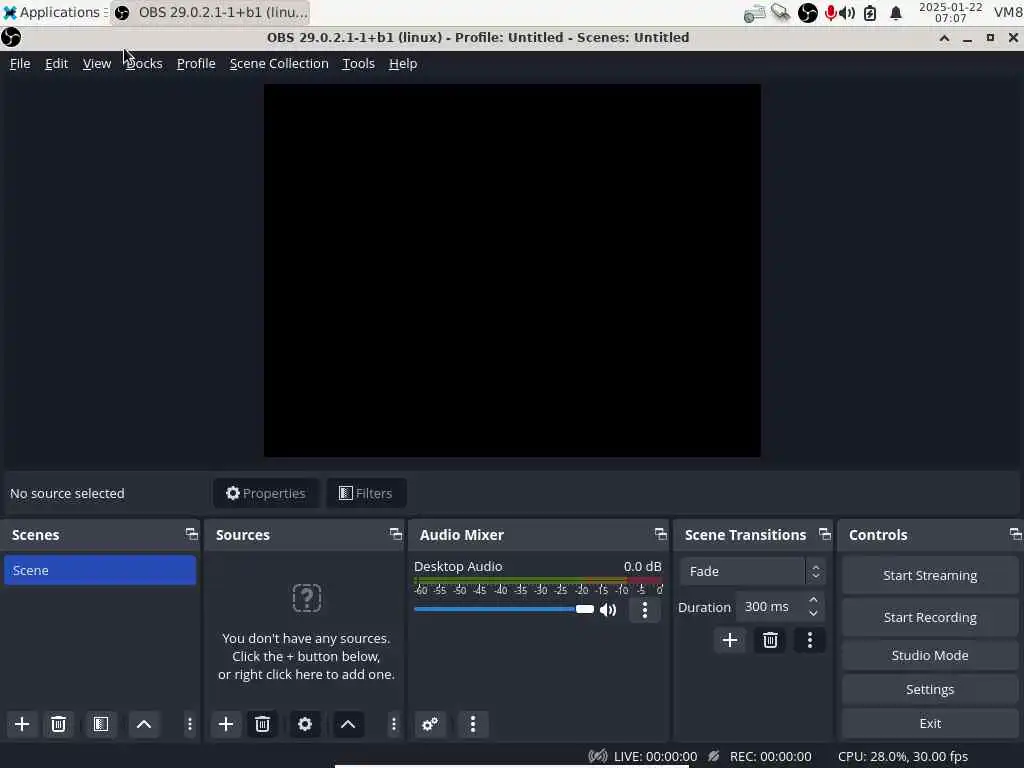Remove selected scene with trash icon
1024x768 pixels.
[58, 724]
